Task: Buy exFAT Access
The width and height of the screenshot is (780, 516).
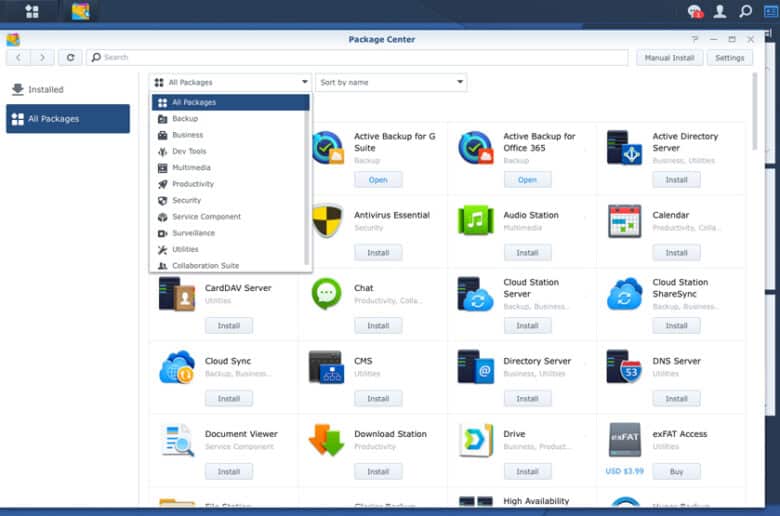Action: click(x=677, y=472)
